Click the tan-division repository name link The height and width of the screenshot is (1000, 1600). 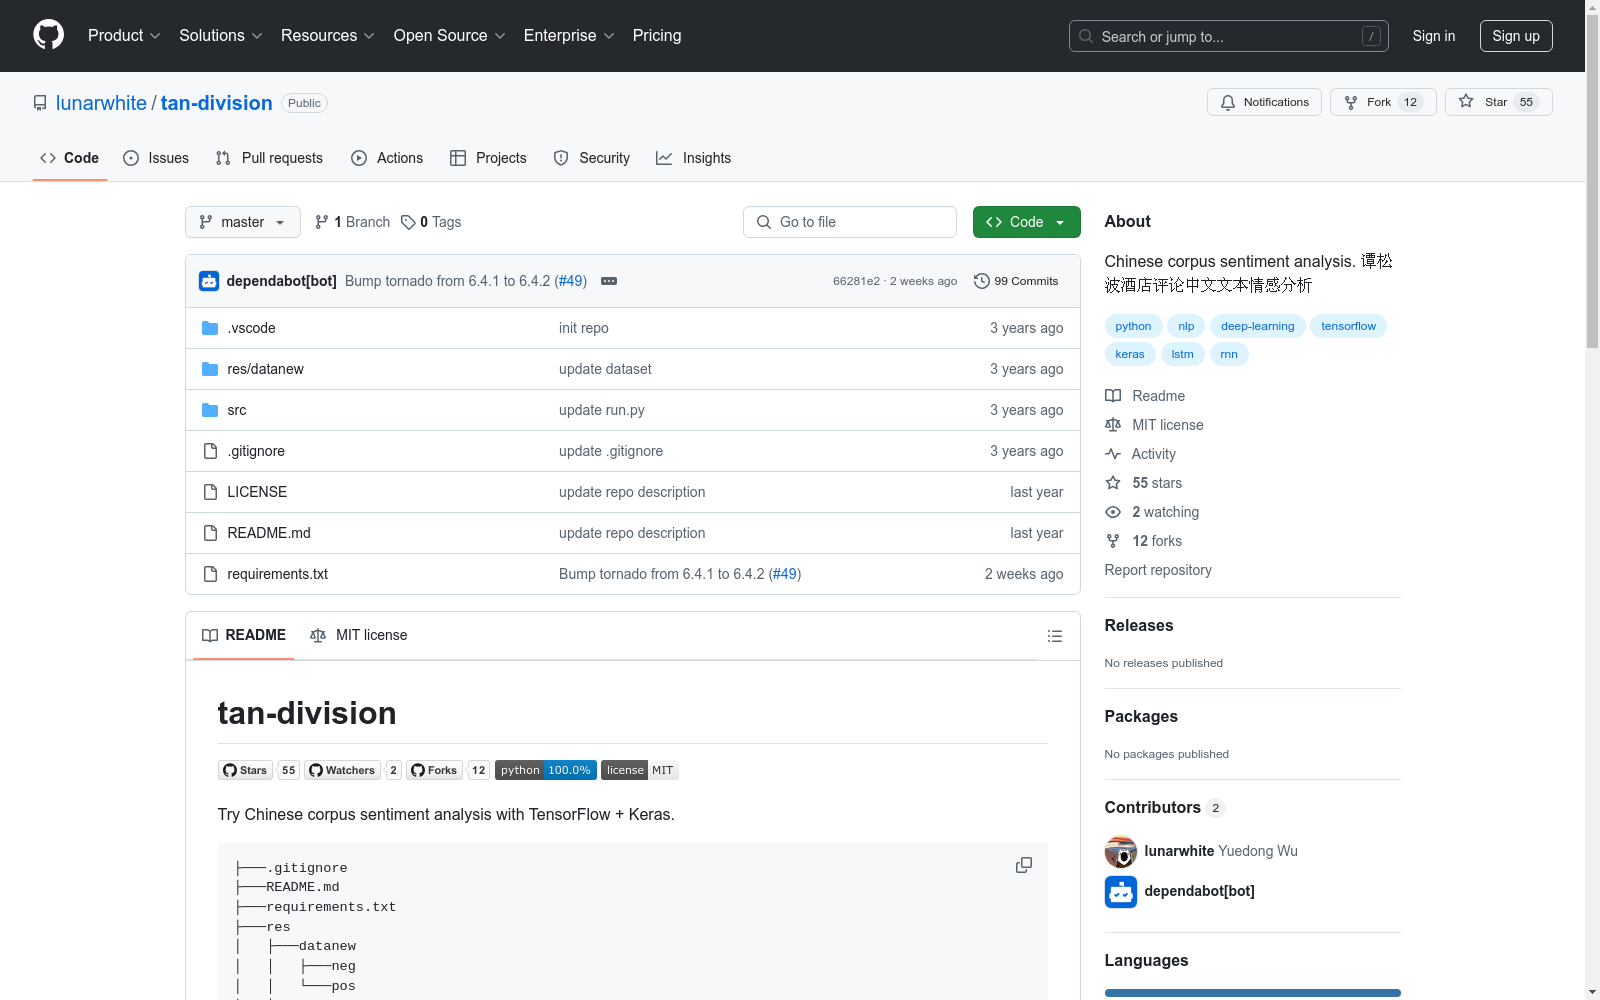click(x=216, y=103)
